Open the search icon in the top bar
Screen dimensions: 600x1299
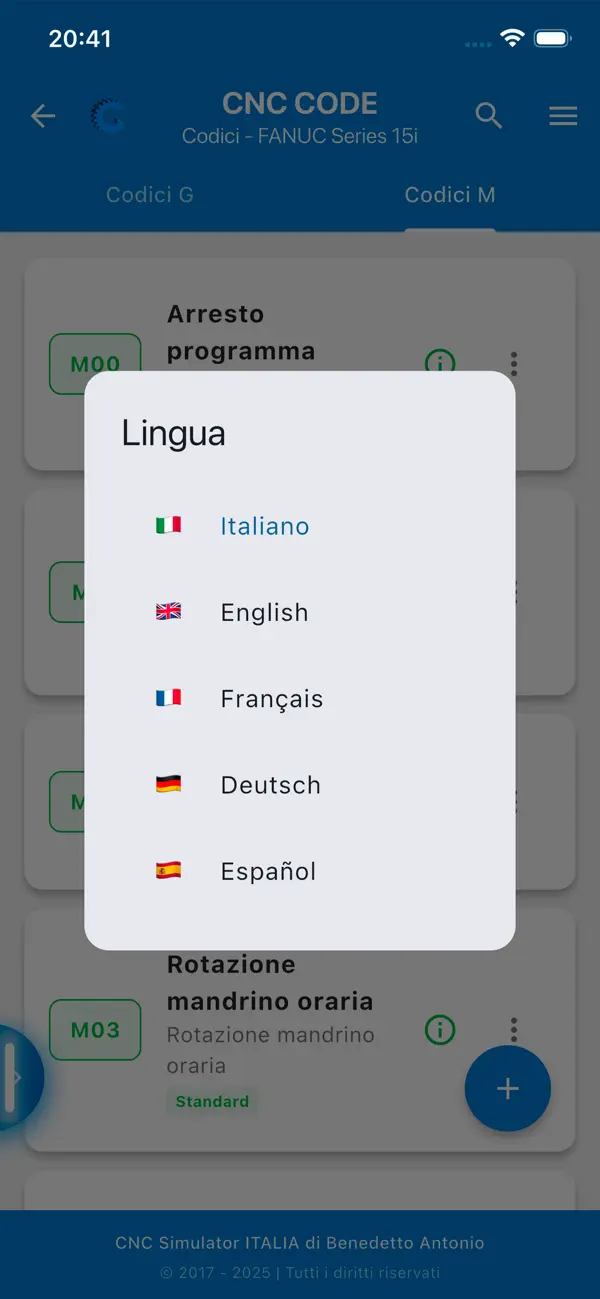489,116
